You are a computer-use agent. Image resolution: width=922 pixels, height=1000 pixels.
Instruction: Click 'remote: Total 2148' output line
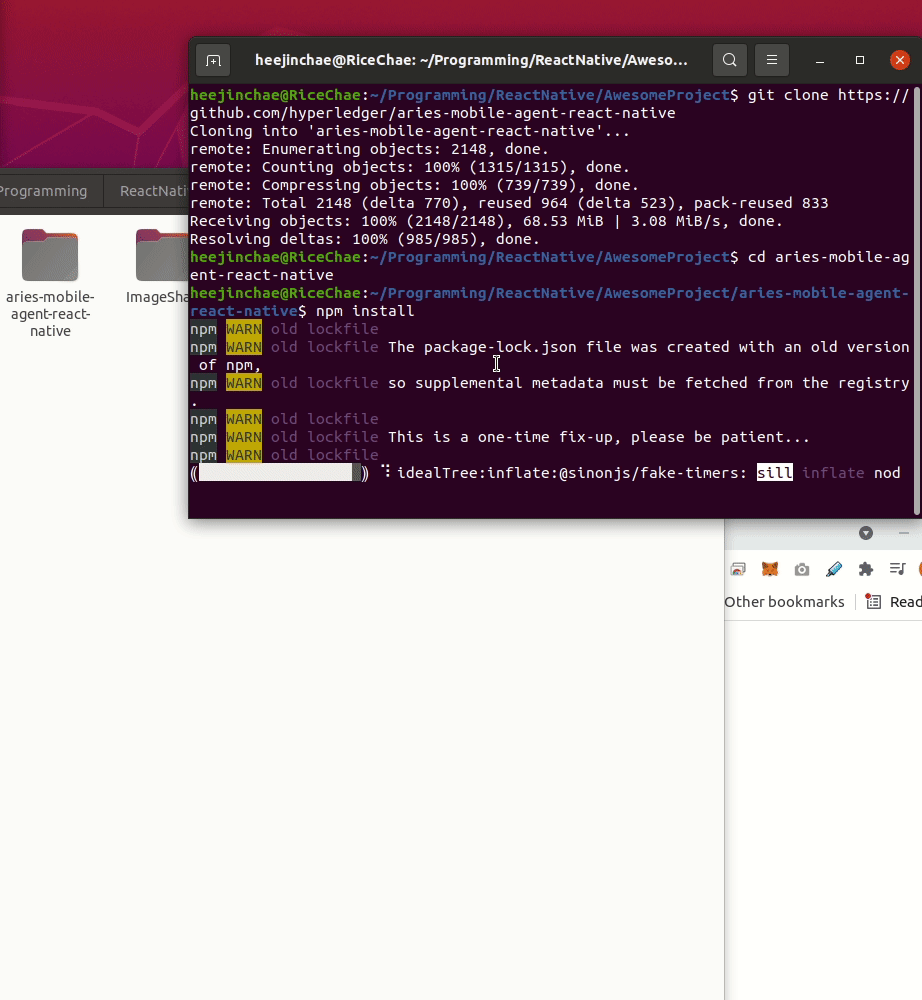(509, 203)
